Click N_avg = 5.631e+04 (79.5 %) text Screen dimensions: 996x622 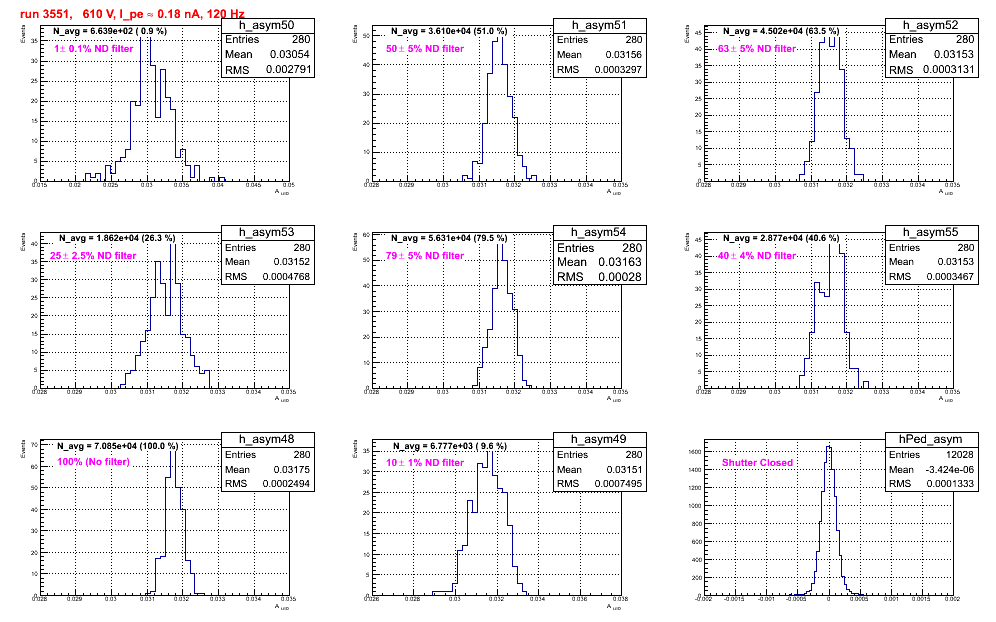(x=449, y=238)
